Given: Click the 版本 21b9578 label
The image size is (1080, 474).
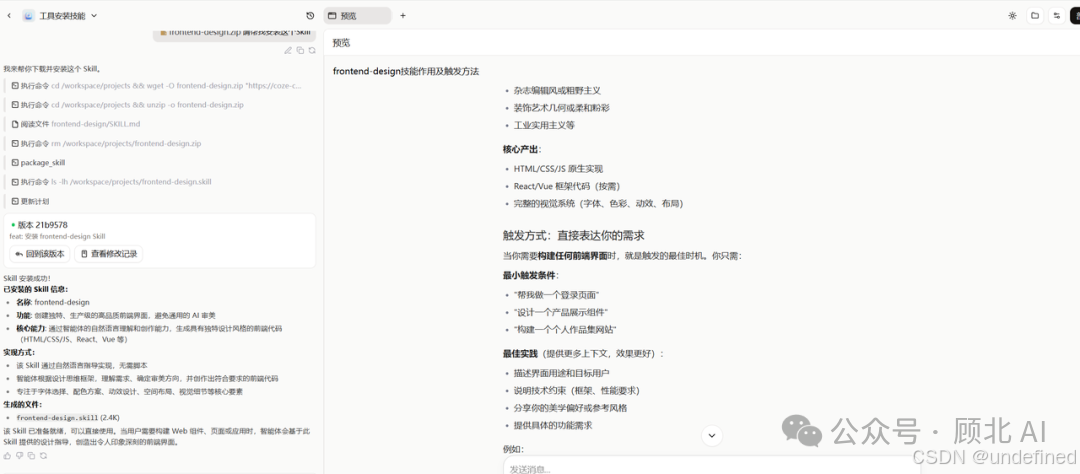Looking at the screenshot, I should click(x=42, y=225).
